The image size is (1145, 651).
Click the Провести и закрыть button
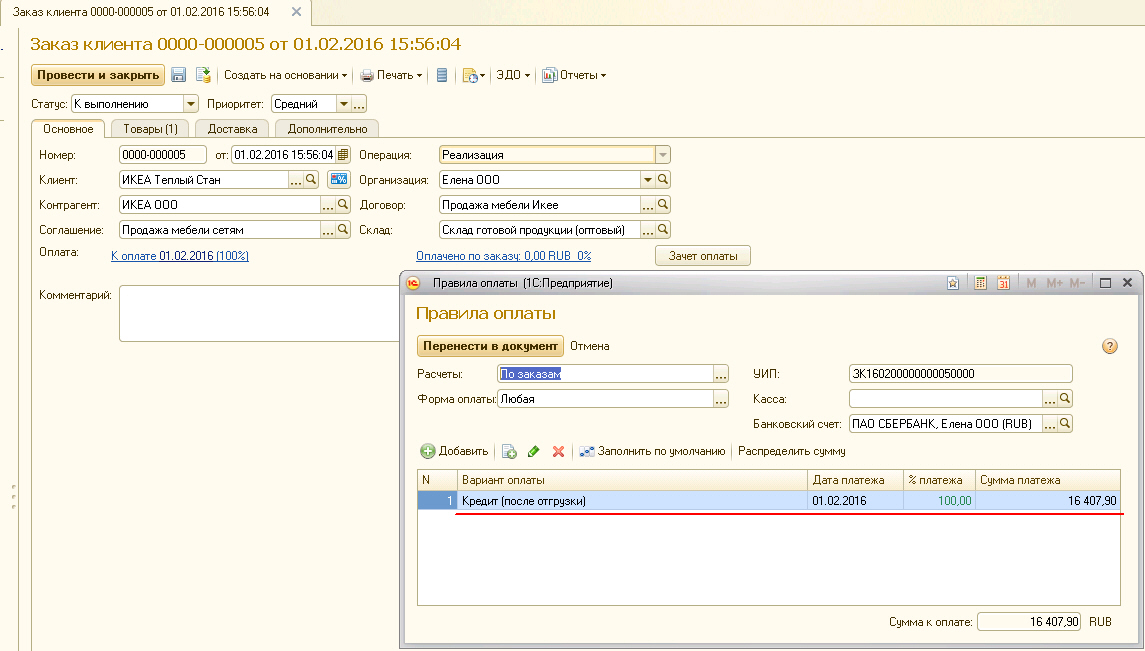(98, 75)
